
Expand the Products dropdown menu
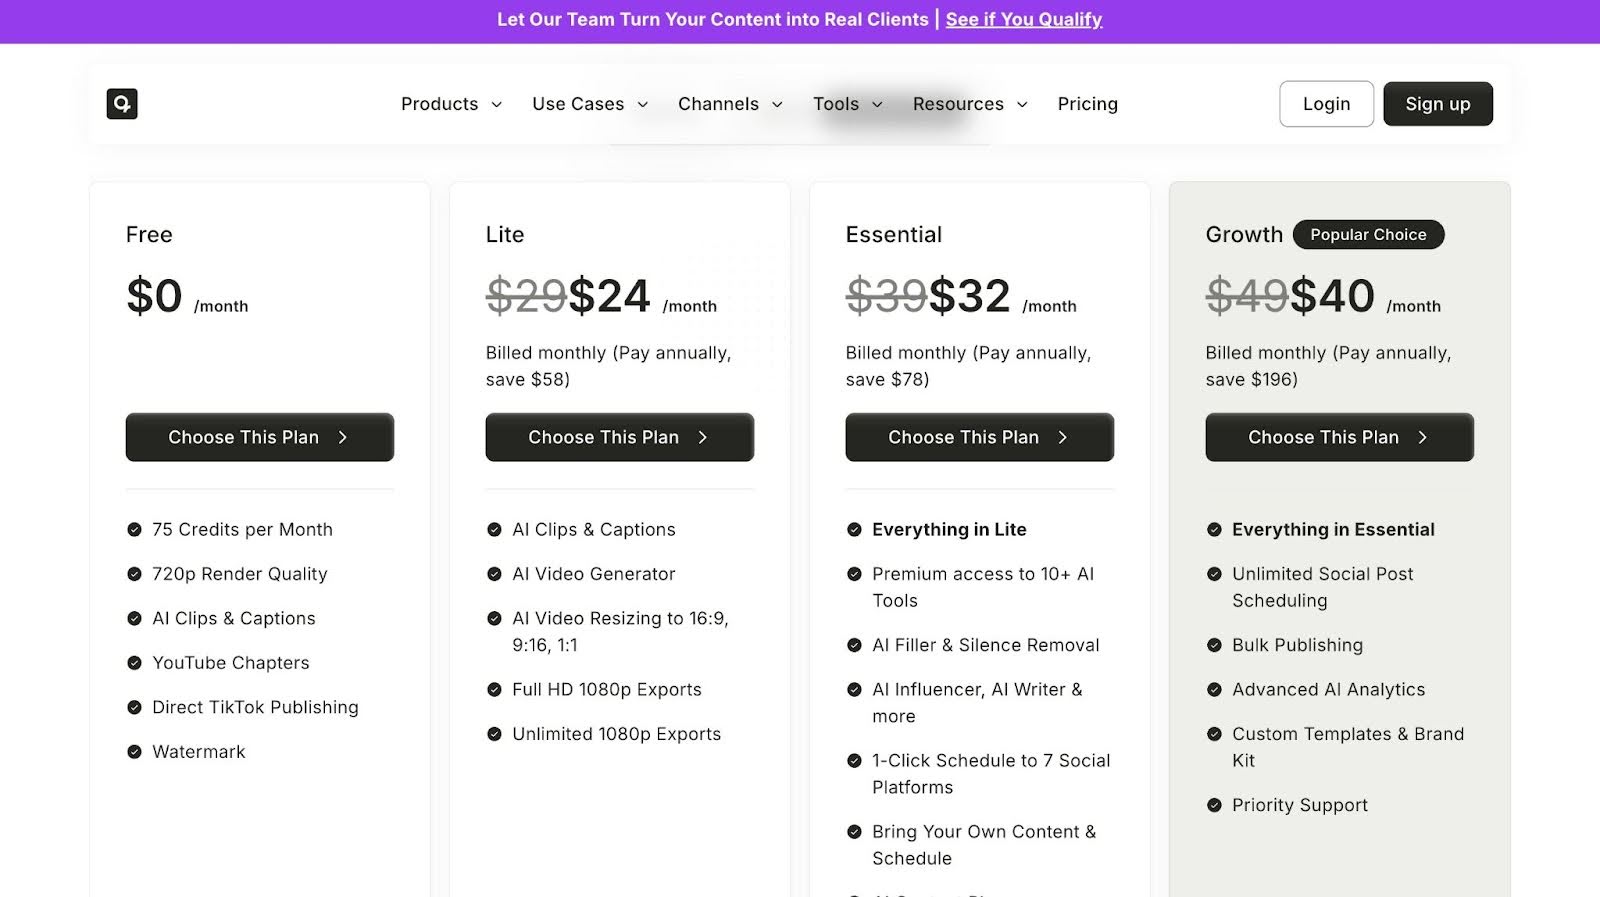point(451,104)
